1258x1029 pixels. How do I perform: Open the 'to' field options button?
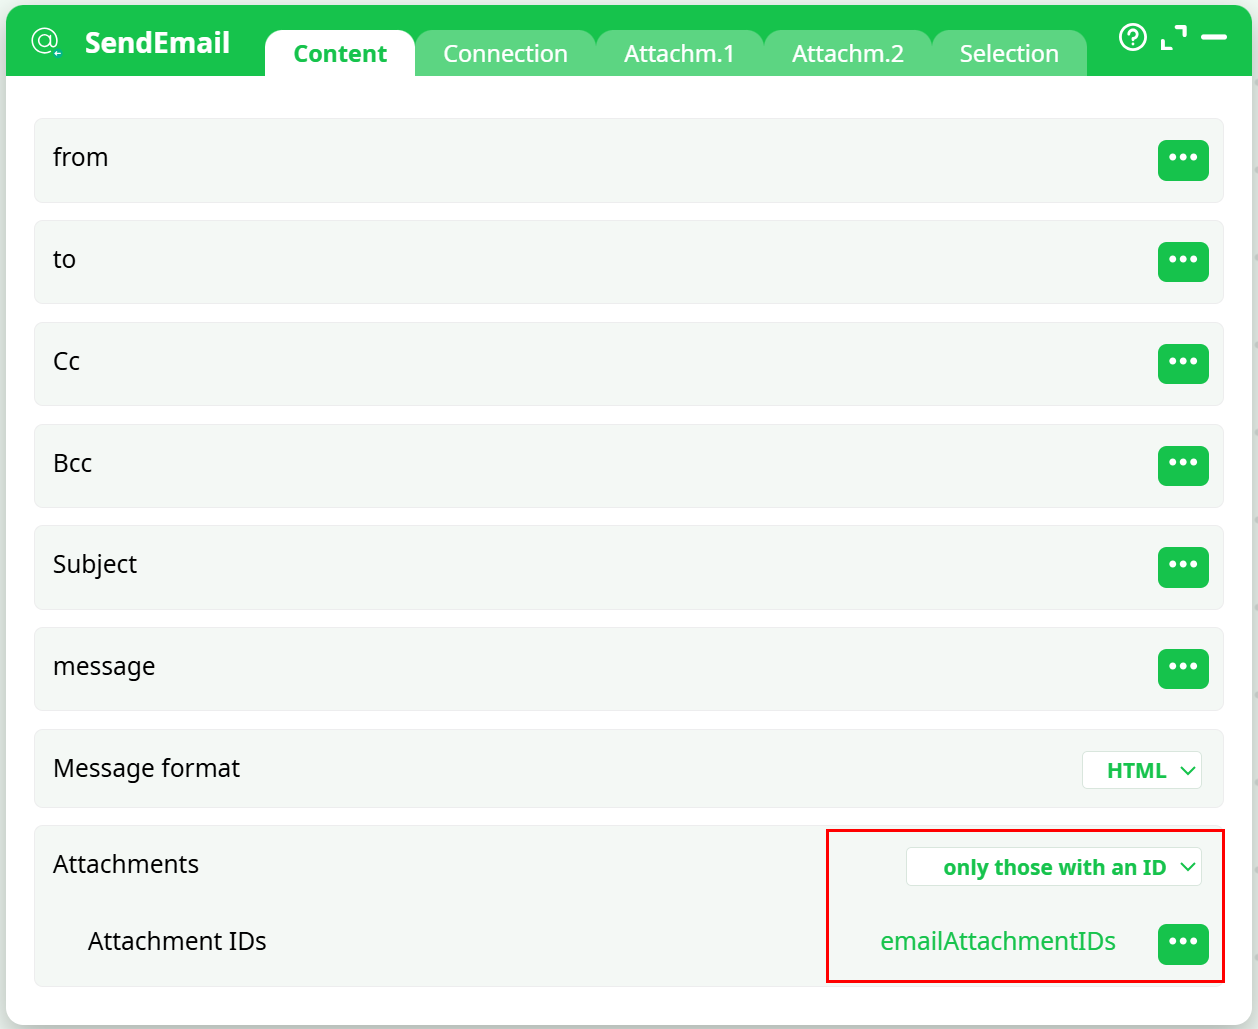tap(1183, 261)
